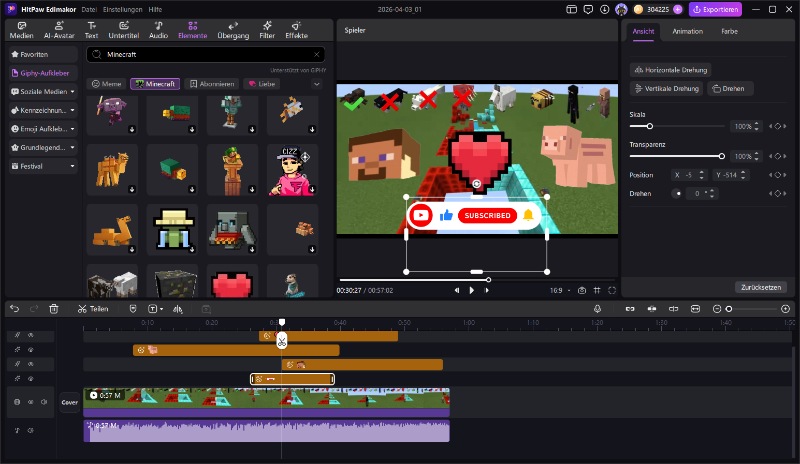Expand the Soziale Medien category
The width and height of the screenshot is (800, 464).
coord(72,91)
